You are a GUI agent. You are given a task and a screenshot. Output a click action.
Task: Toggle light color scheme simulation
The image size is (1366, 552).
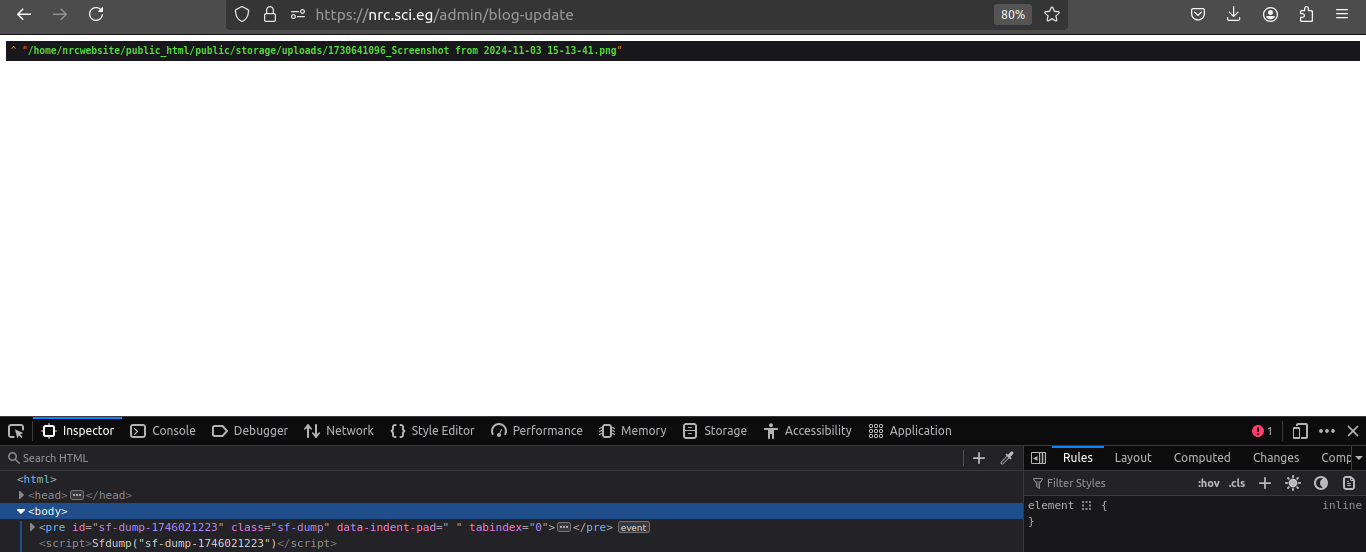tap(1293, 483)
